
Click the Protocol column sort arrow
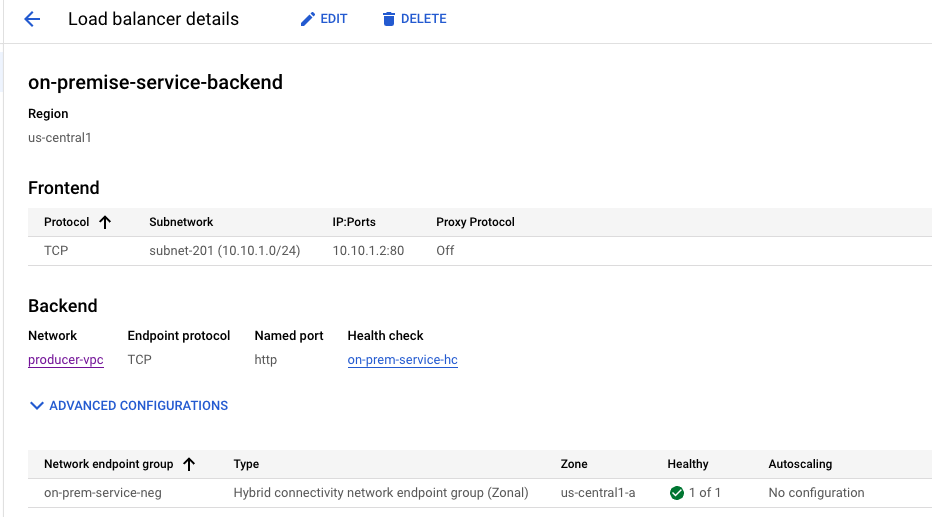(x=105, y=222)
